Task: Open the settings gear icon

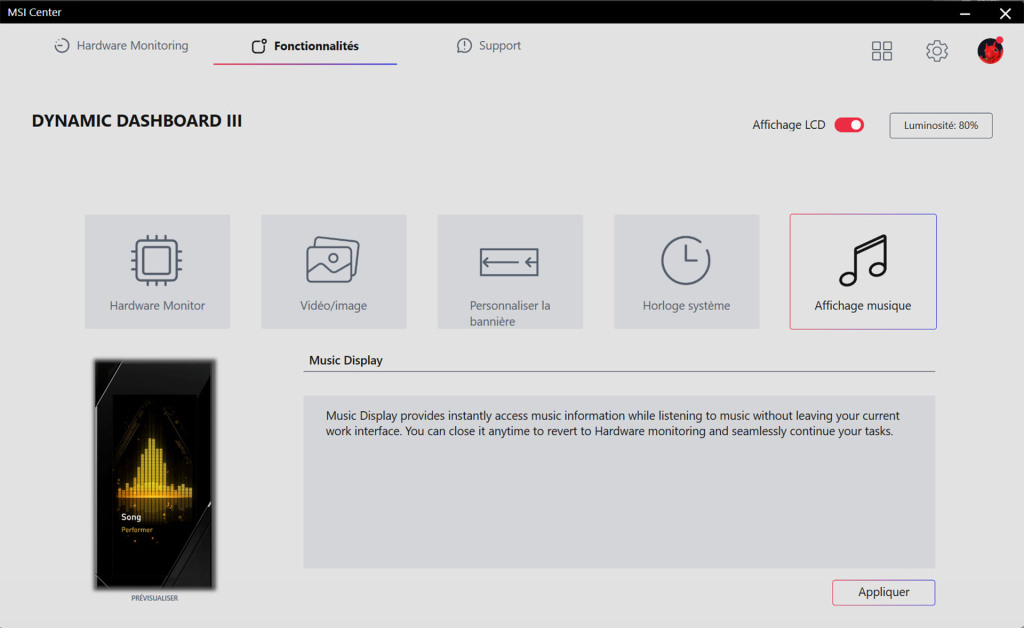Action: click(936, 51)
